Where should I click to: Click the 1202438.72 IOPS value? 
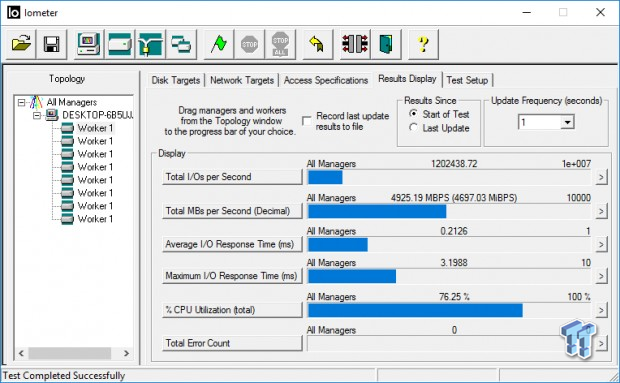(x=454, y=164)
